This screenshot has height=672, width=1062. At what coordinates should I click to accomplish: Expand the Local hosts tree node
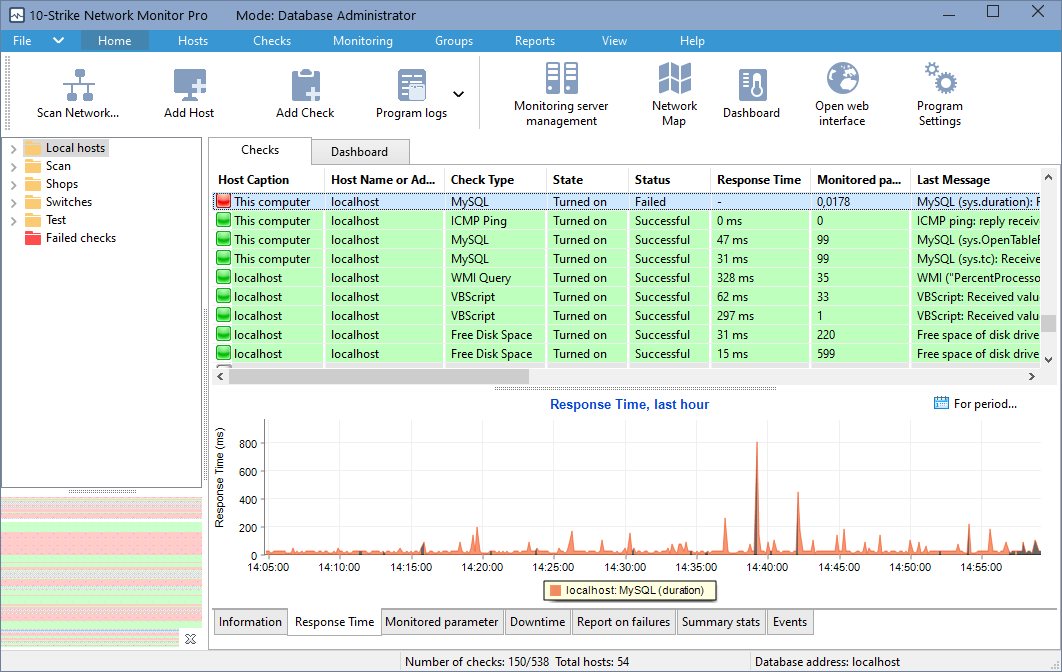[x=14, y=148]
